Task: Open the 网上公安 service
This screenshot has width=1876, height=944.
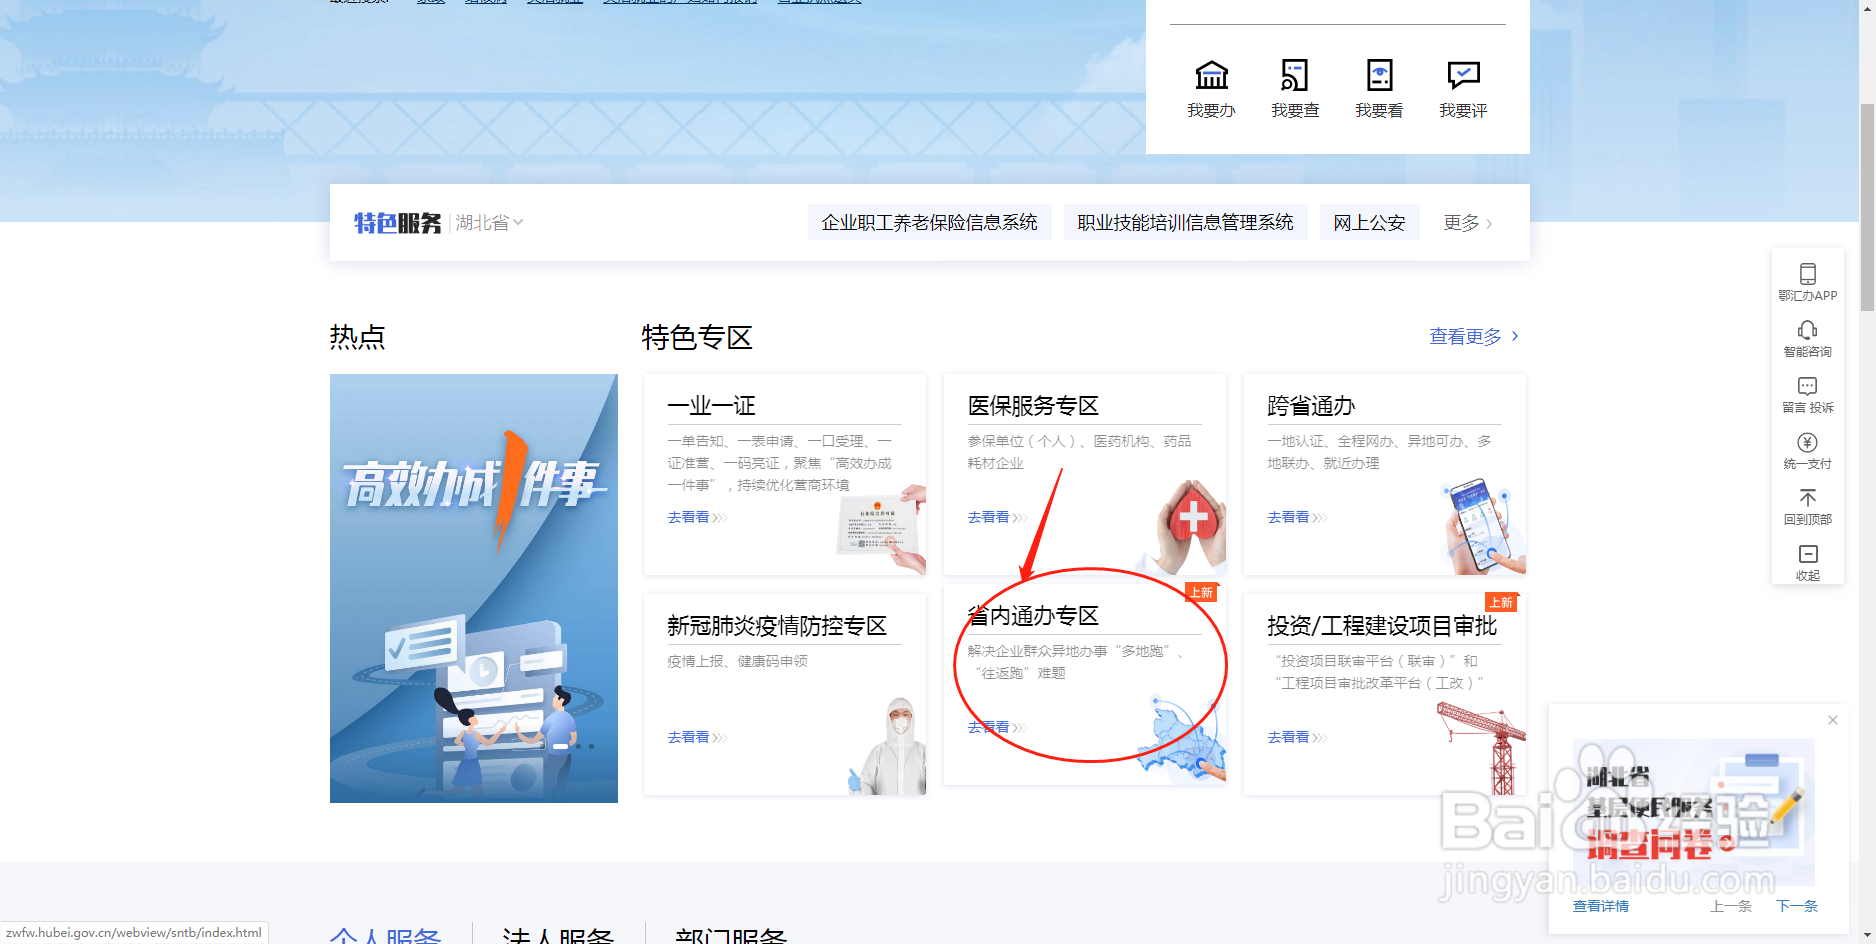Action: [1369, 222]
